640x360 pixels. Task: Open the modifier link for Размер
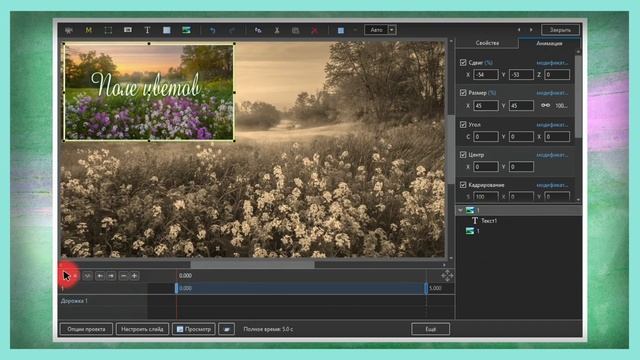pyautogui.click(x=552, y=93)
